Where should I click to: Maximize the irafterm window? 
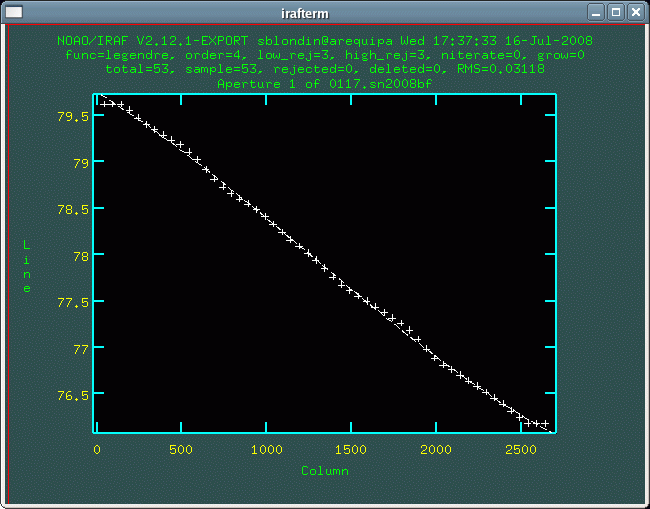(x=616, y=11)
